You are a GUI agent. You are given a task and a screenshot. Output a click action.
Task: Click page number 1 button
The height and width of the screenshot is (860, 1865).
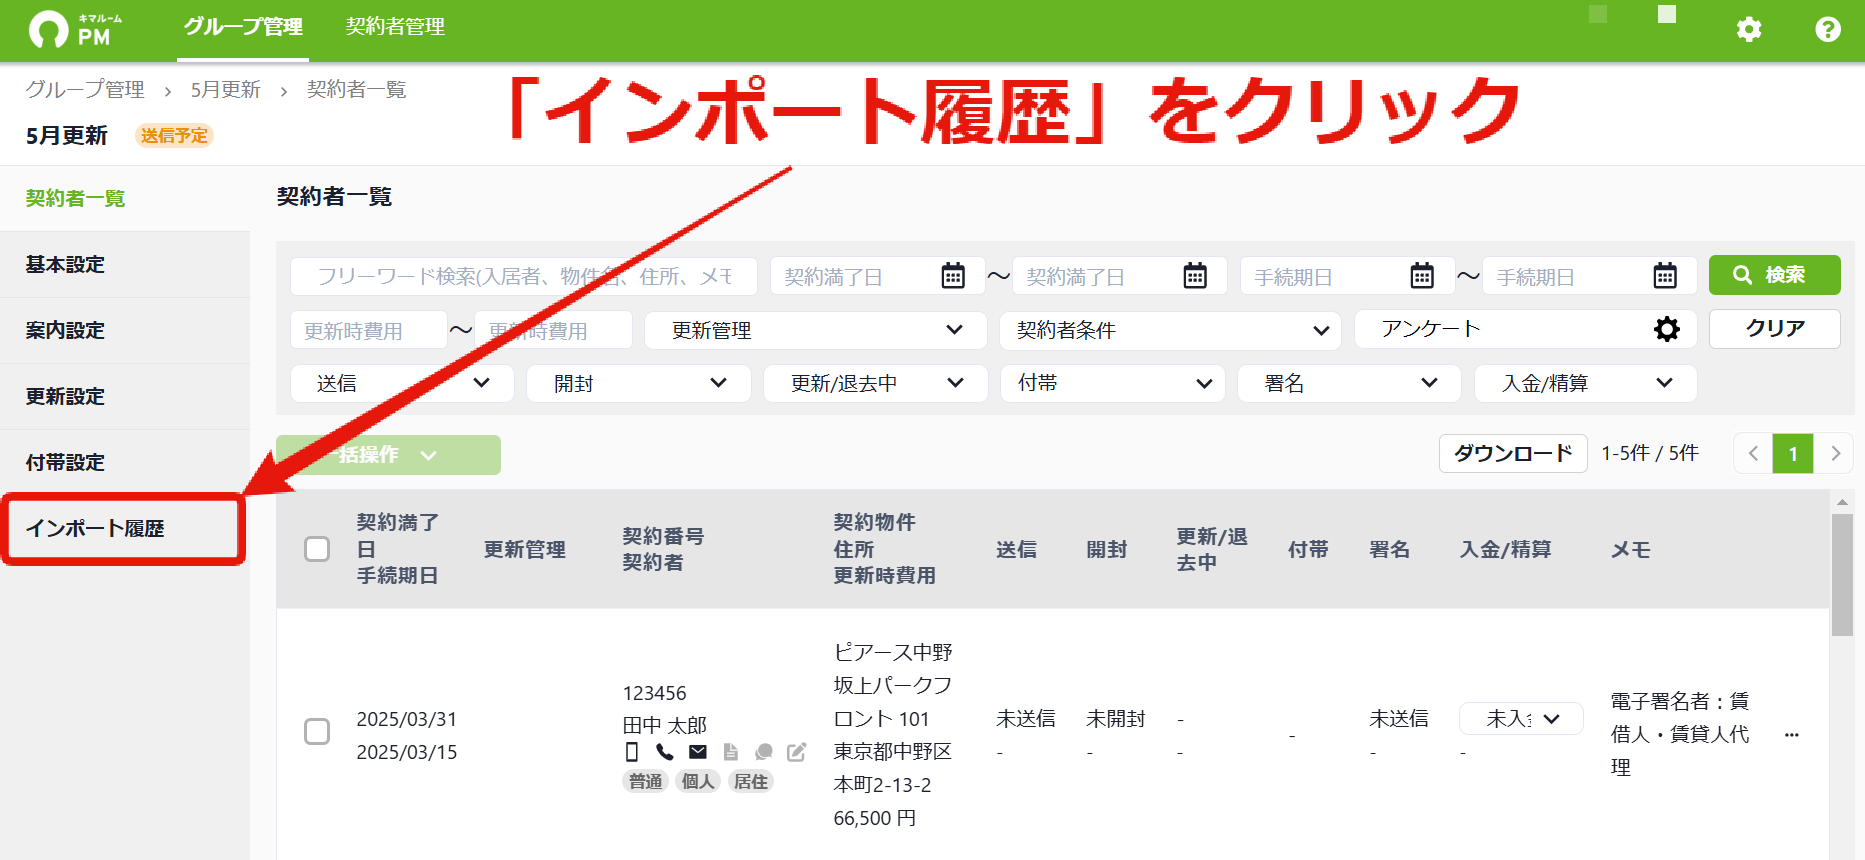coord(1793,454)
